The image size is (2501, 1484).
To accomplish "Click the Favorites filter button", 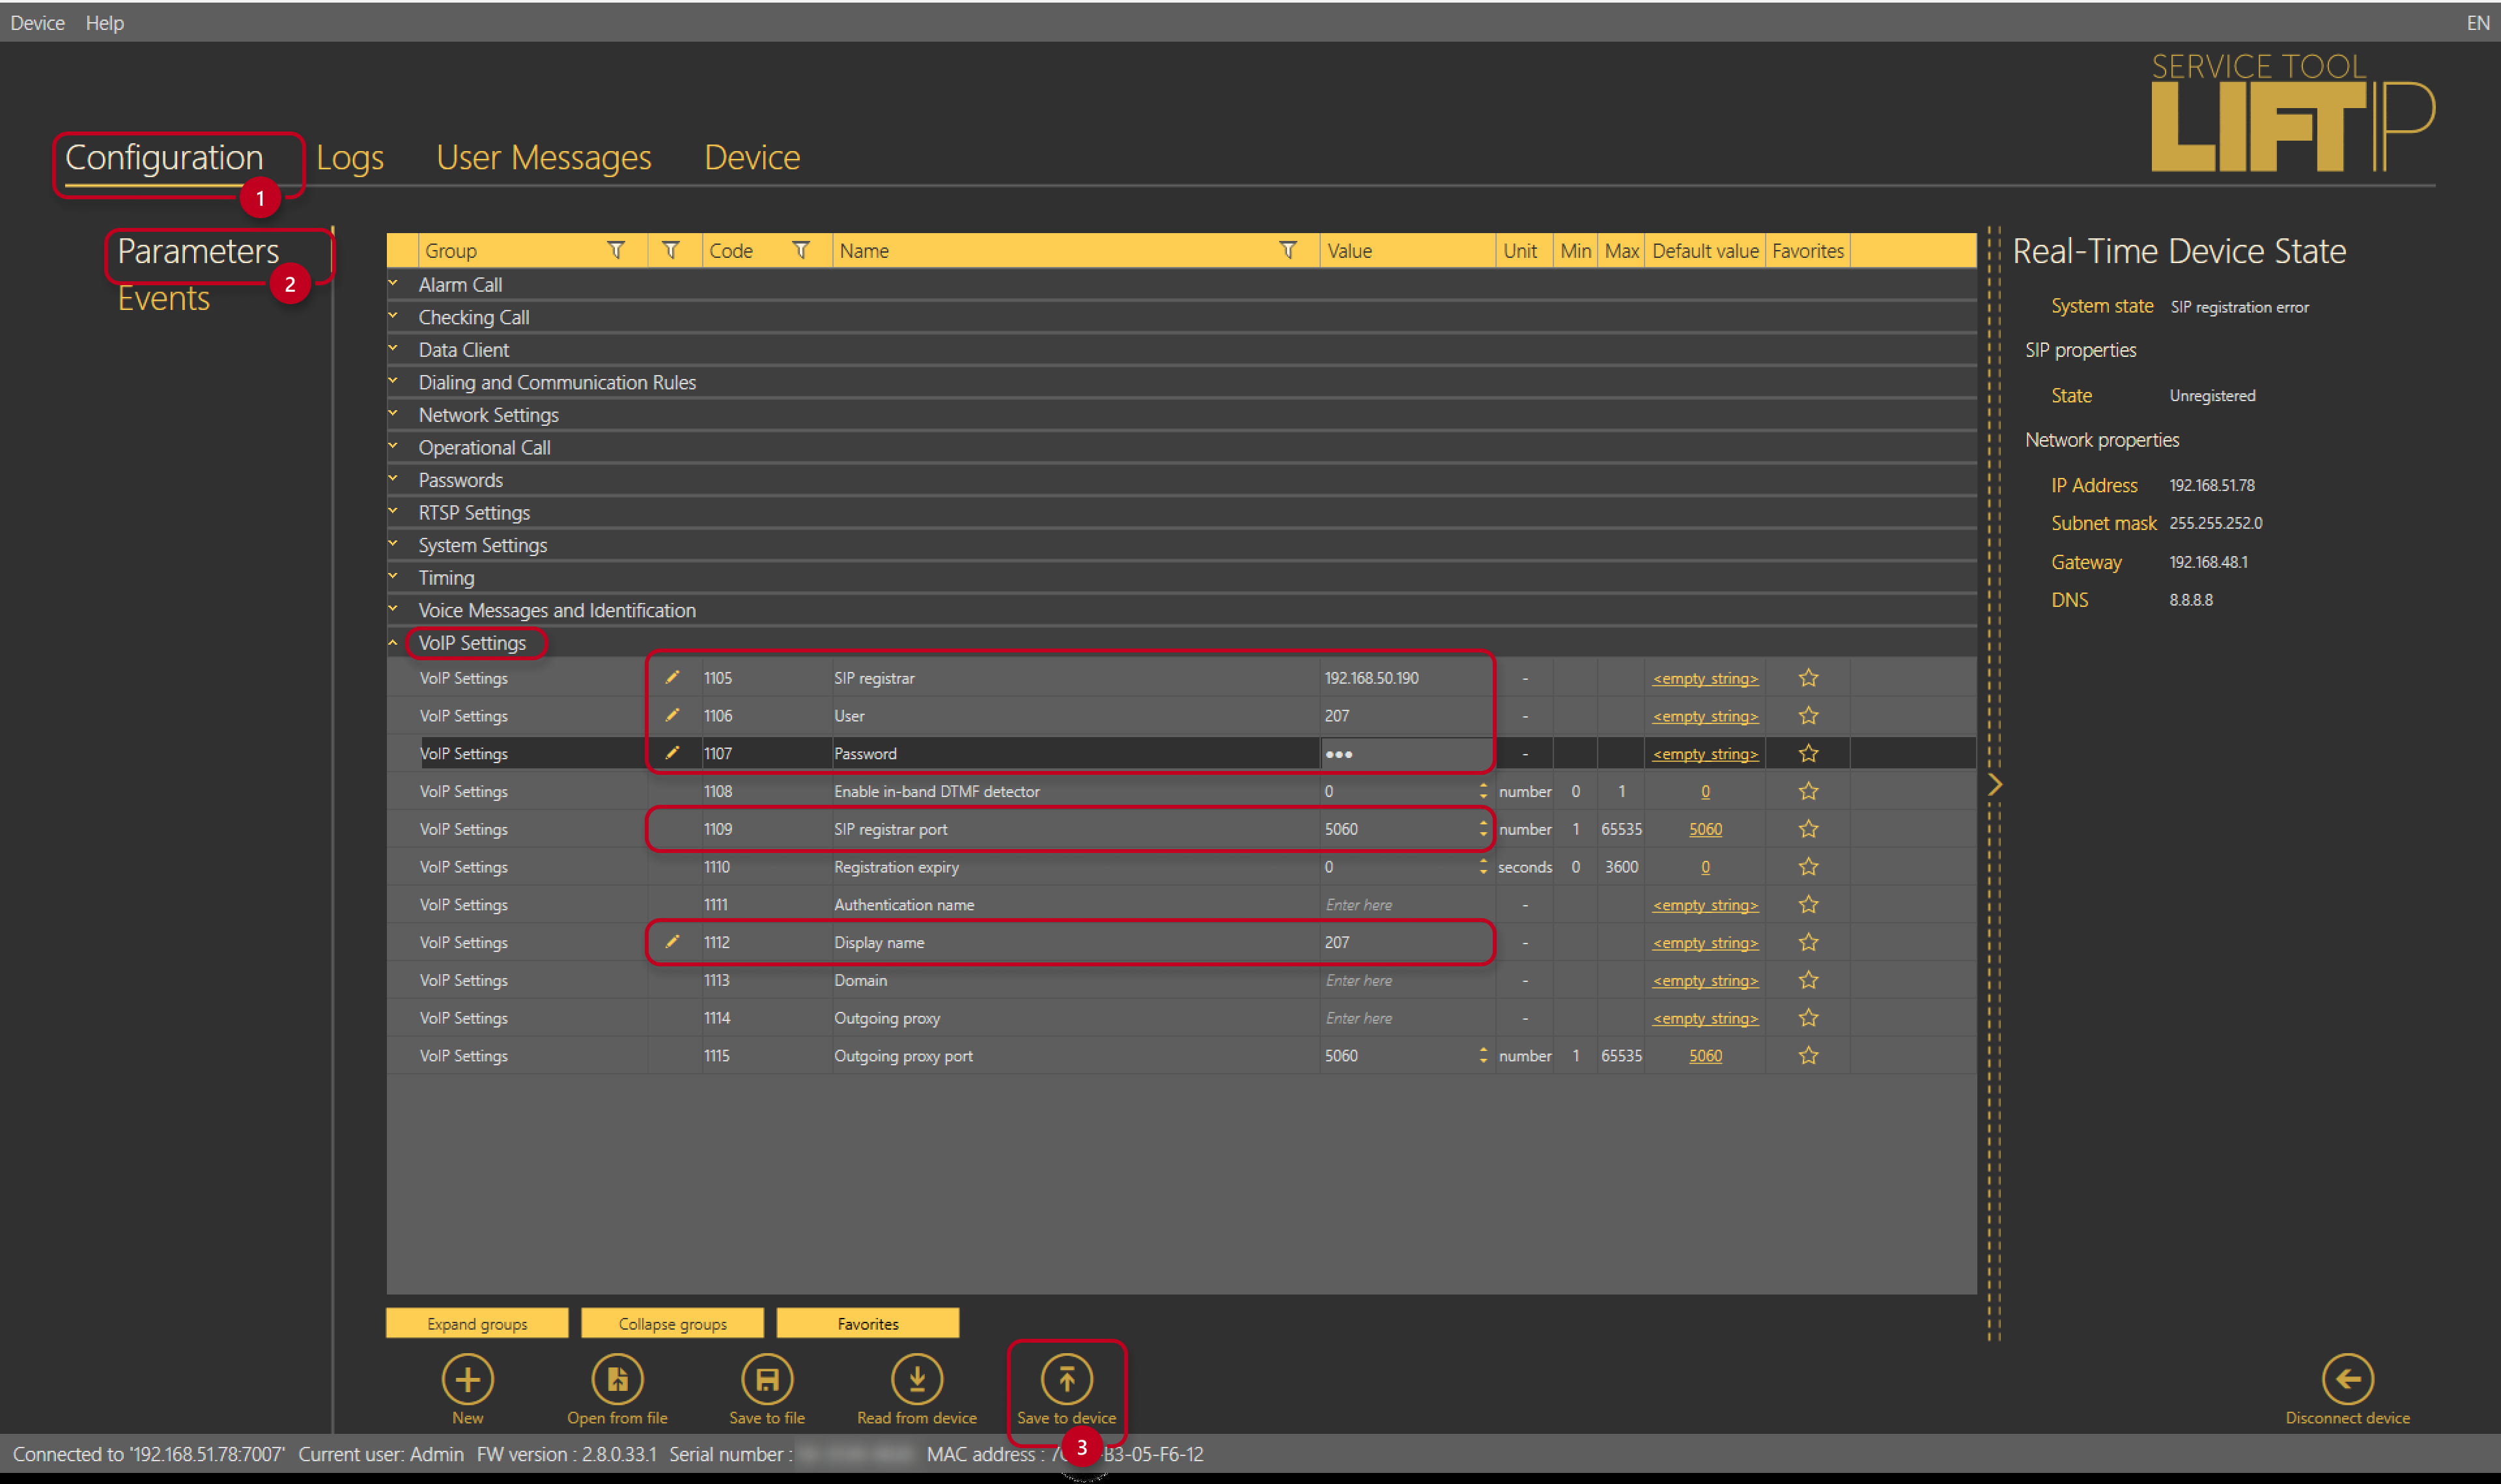I will coord(867,1323).
